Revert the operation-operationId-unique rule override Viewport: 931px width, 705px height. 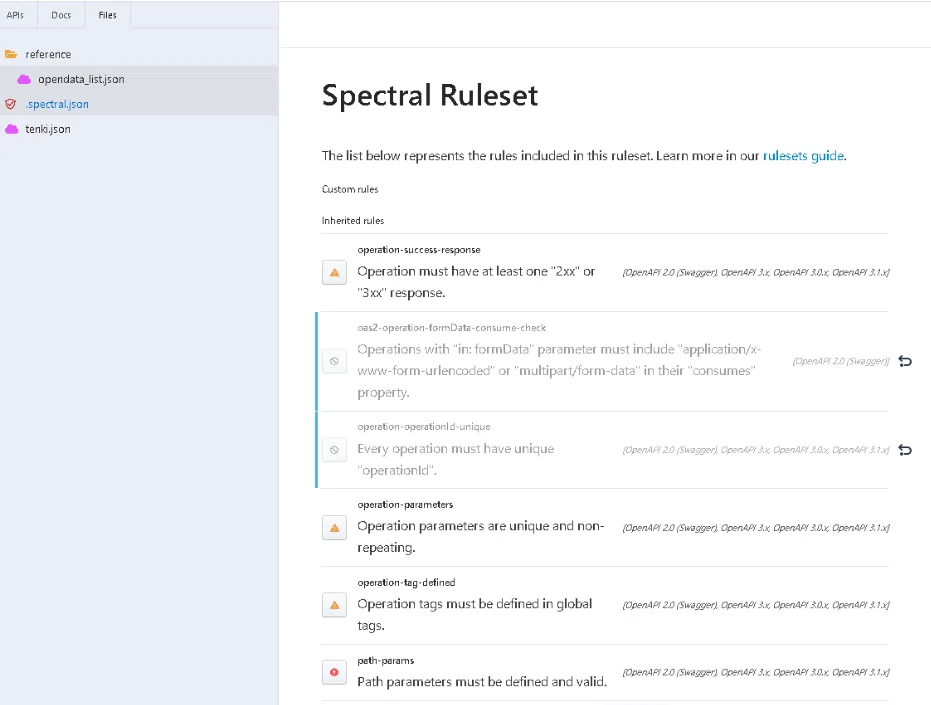[905, 450]
